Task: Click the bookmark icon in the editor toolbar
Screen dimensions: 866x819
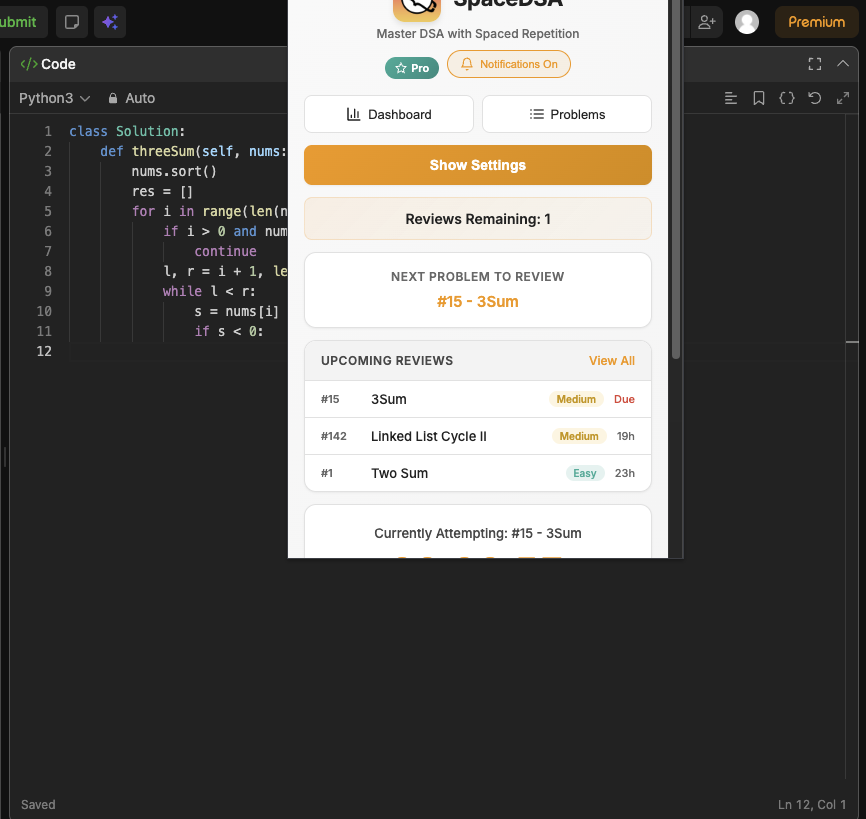Action: click(759, 98)
